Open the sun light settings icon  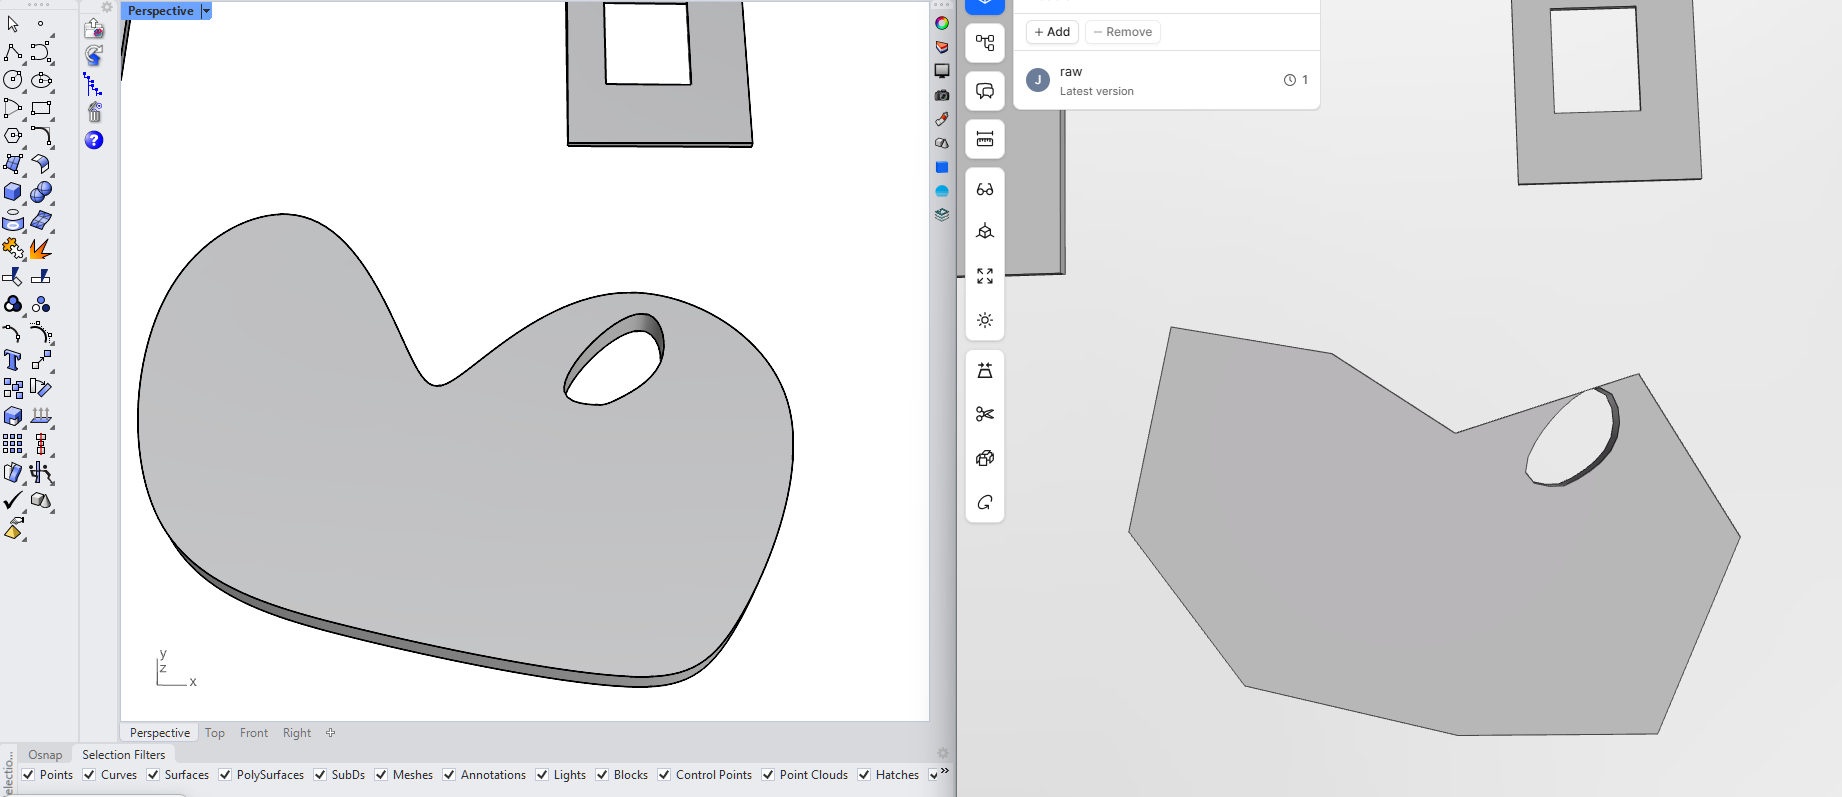(x=985, y=320)
